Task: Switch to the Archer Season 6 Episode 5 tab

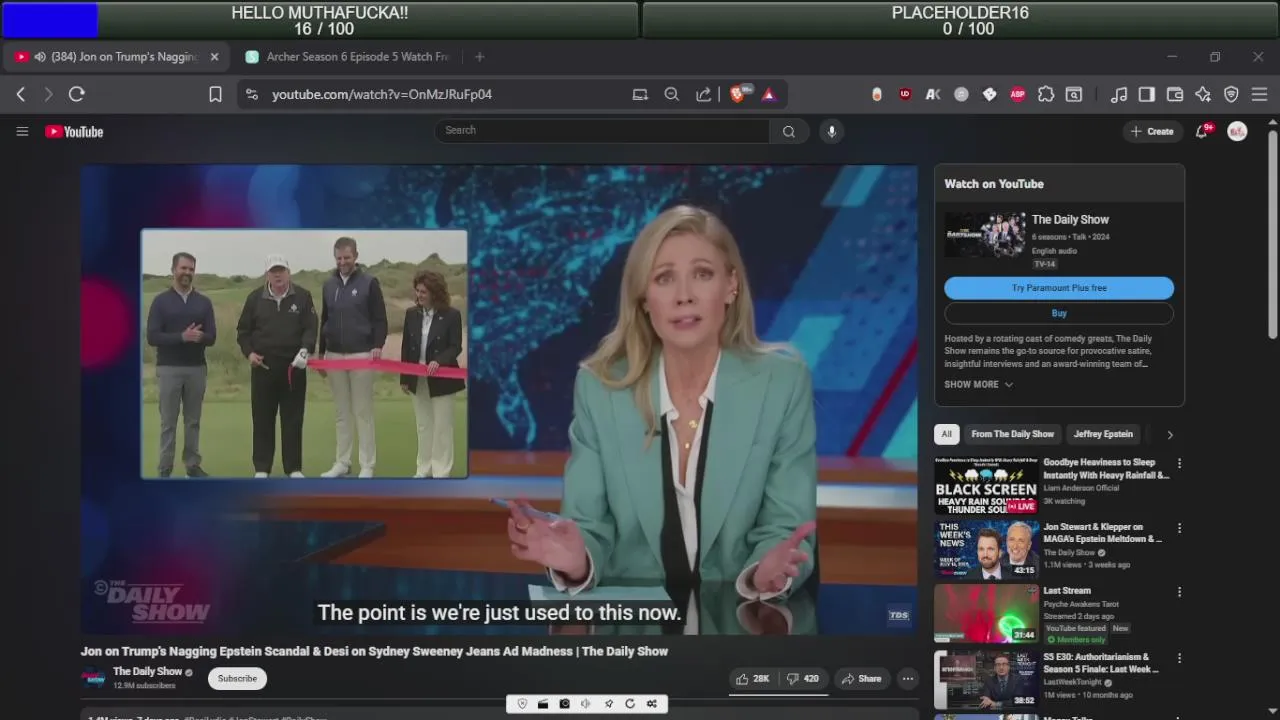Action: 348,57
